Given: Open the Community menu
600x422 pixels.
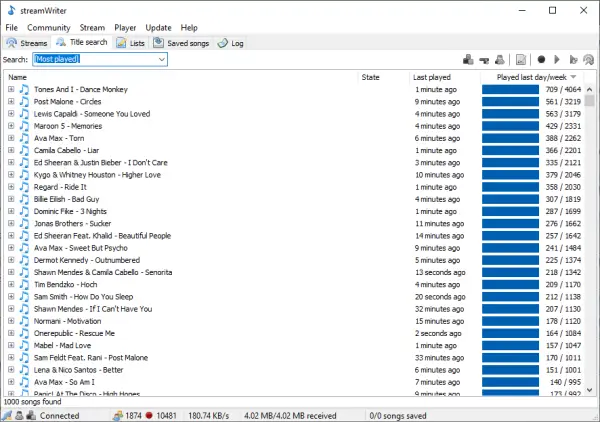Looking at the screenshot, I should (49, 28).
